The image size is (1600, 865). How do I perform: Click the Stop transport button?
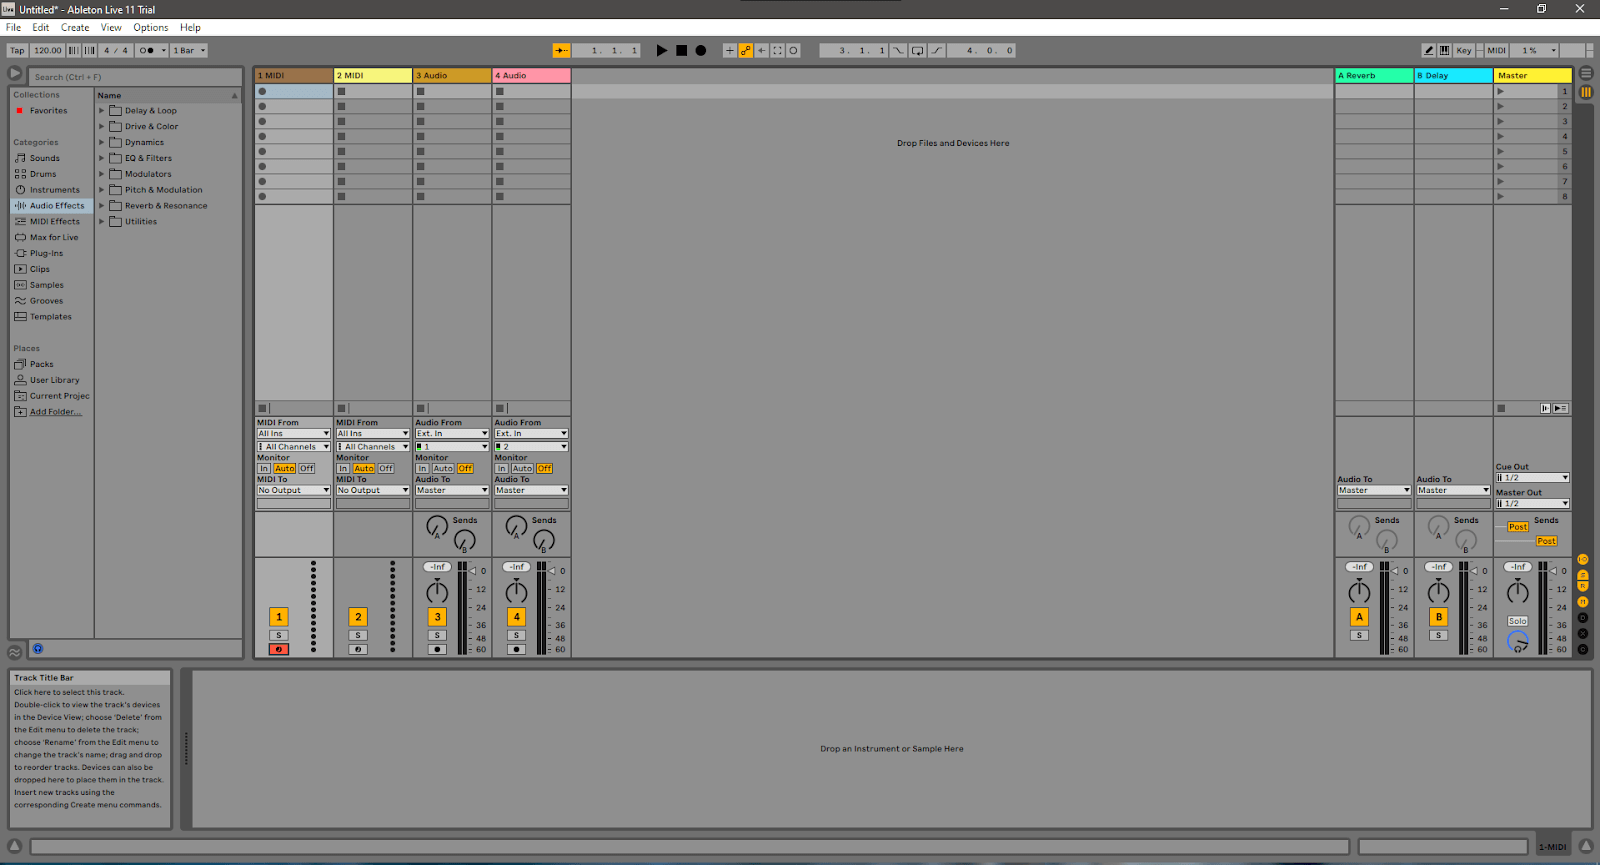click(x=681, y=50)
